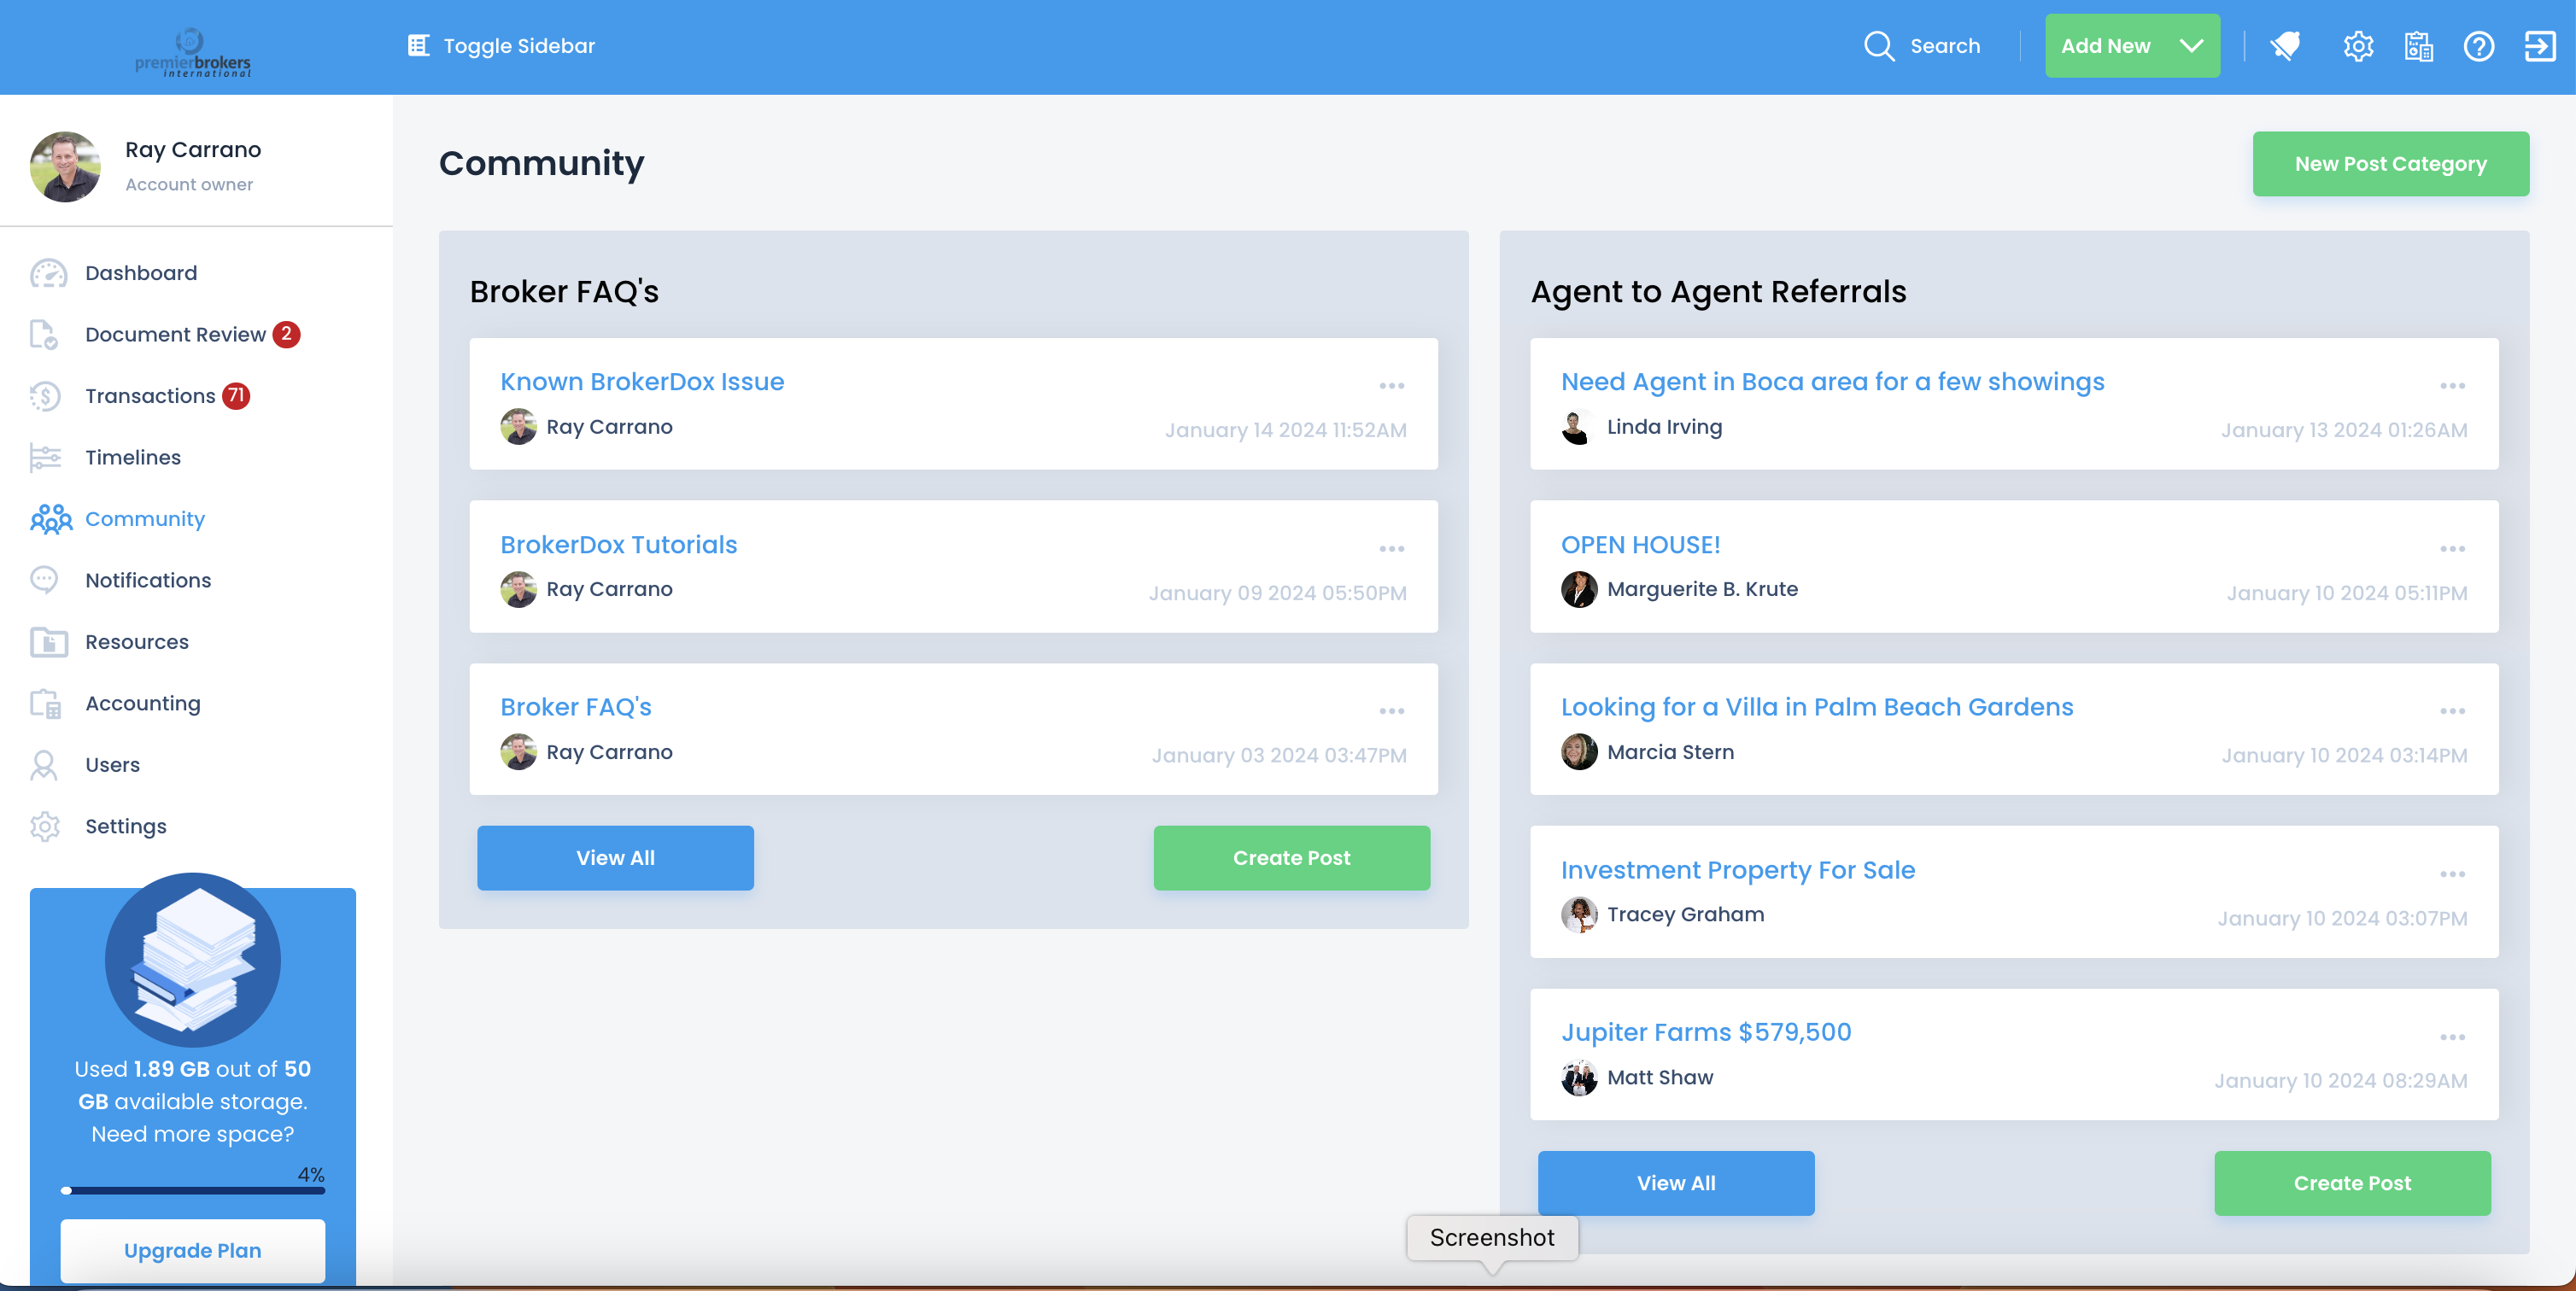This screenshot has height=1291, width=2576.
Task: Open Investment Property For Sale post
Action: pos(1738,870)
